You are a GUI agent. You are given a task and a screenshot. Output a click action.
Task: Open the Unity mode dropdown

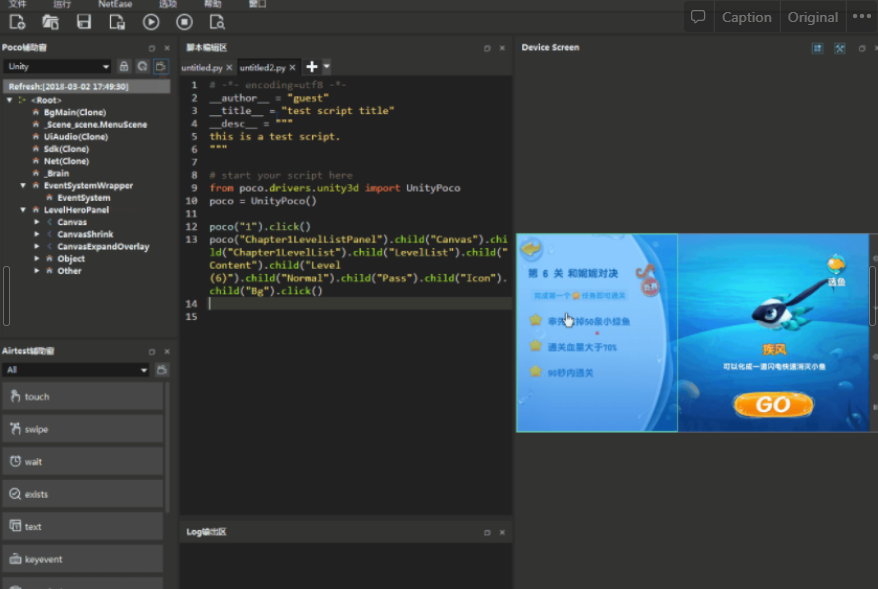[x=58, y=66]
